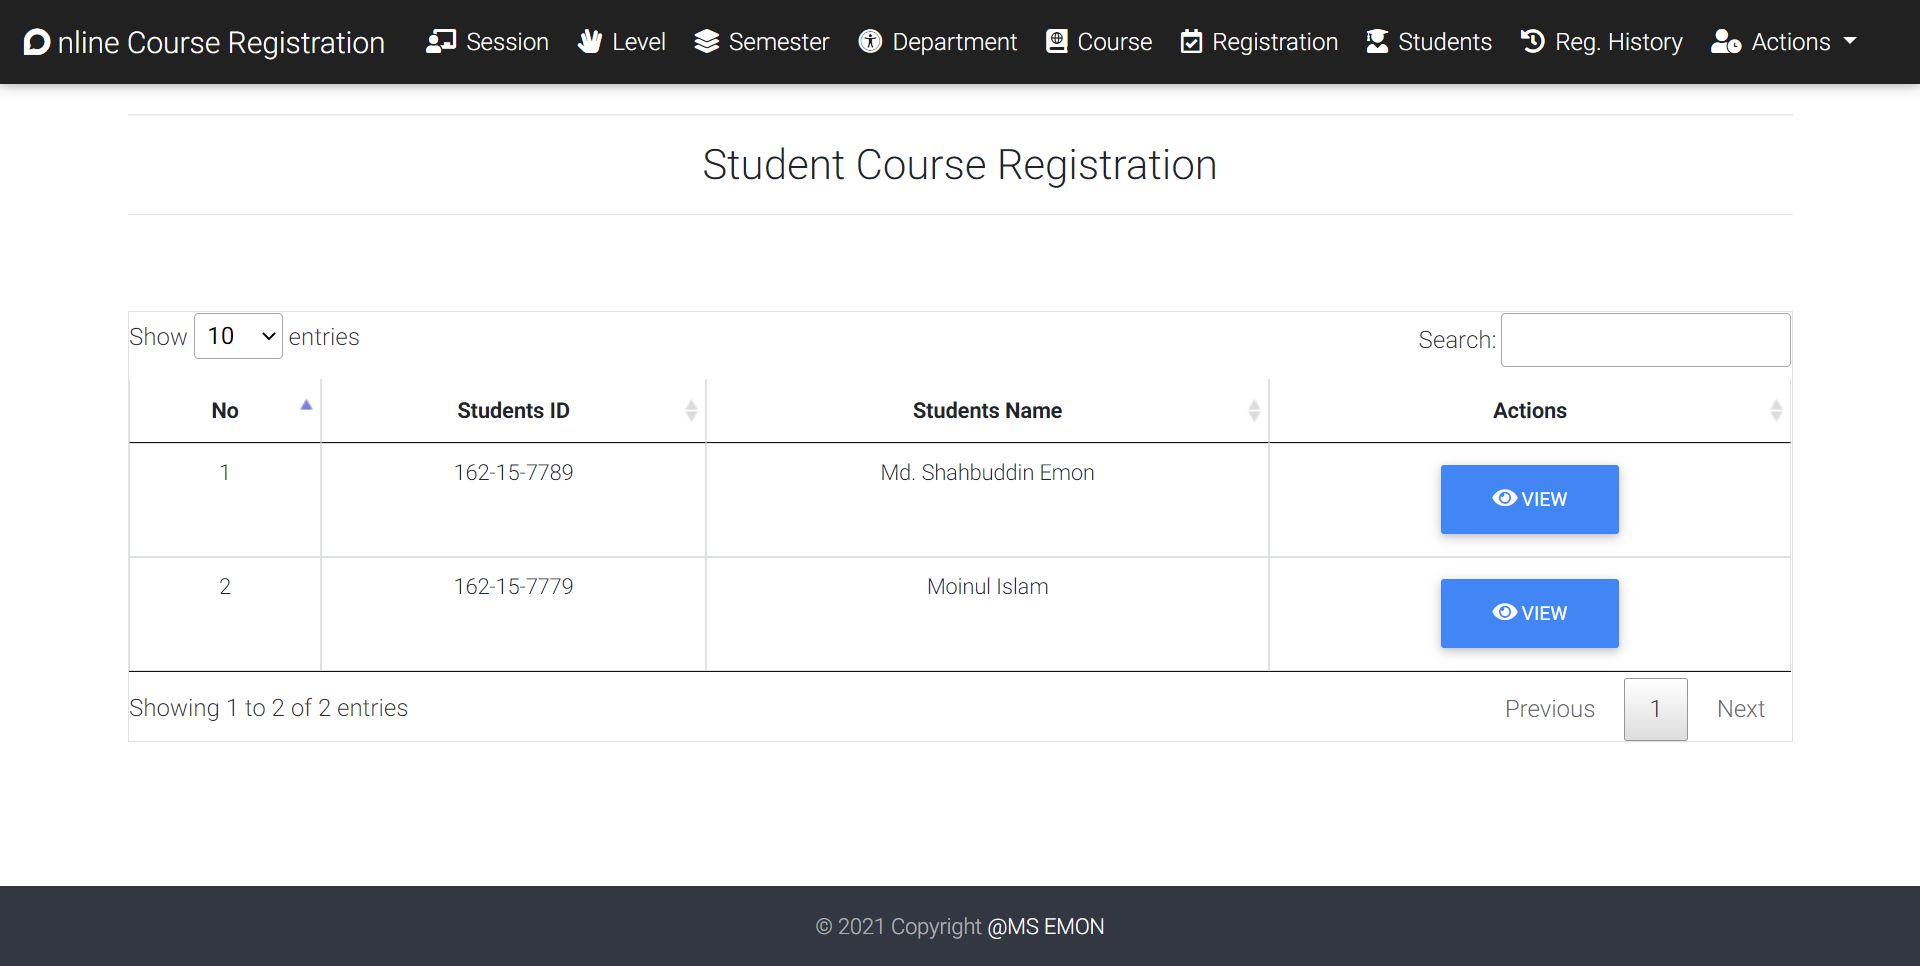
Task: Click the Session chalkboard icon in navbar
Action: [x=441, y=42]
